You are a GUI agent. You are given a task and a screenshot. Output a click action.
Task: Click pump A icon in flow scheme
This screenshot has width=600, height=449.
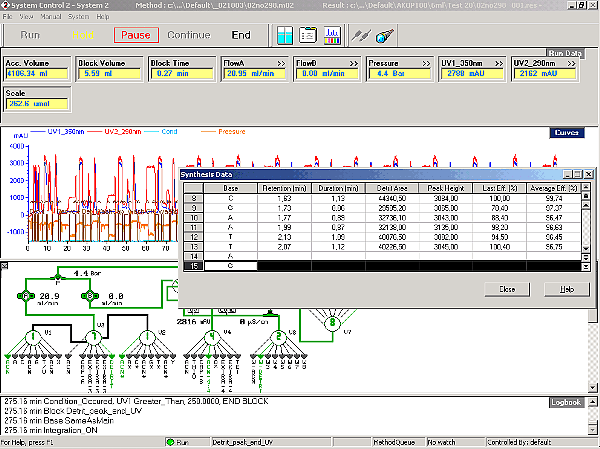[26, 297]
